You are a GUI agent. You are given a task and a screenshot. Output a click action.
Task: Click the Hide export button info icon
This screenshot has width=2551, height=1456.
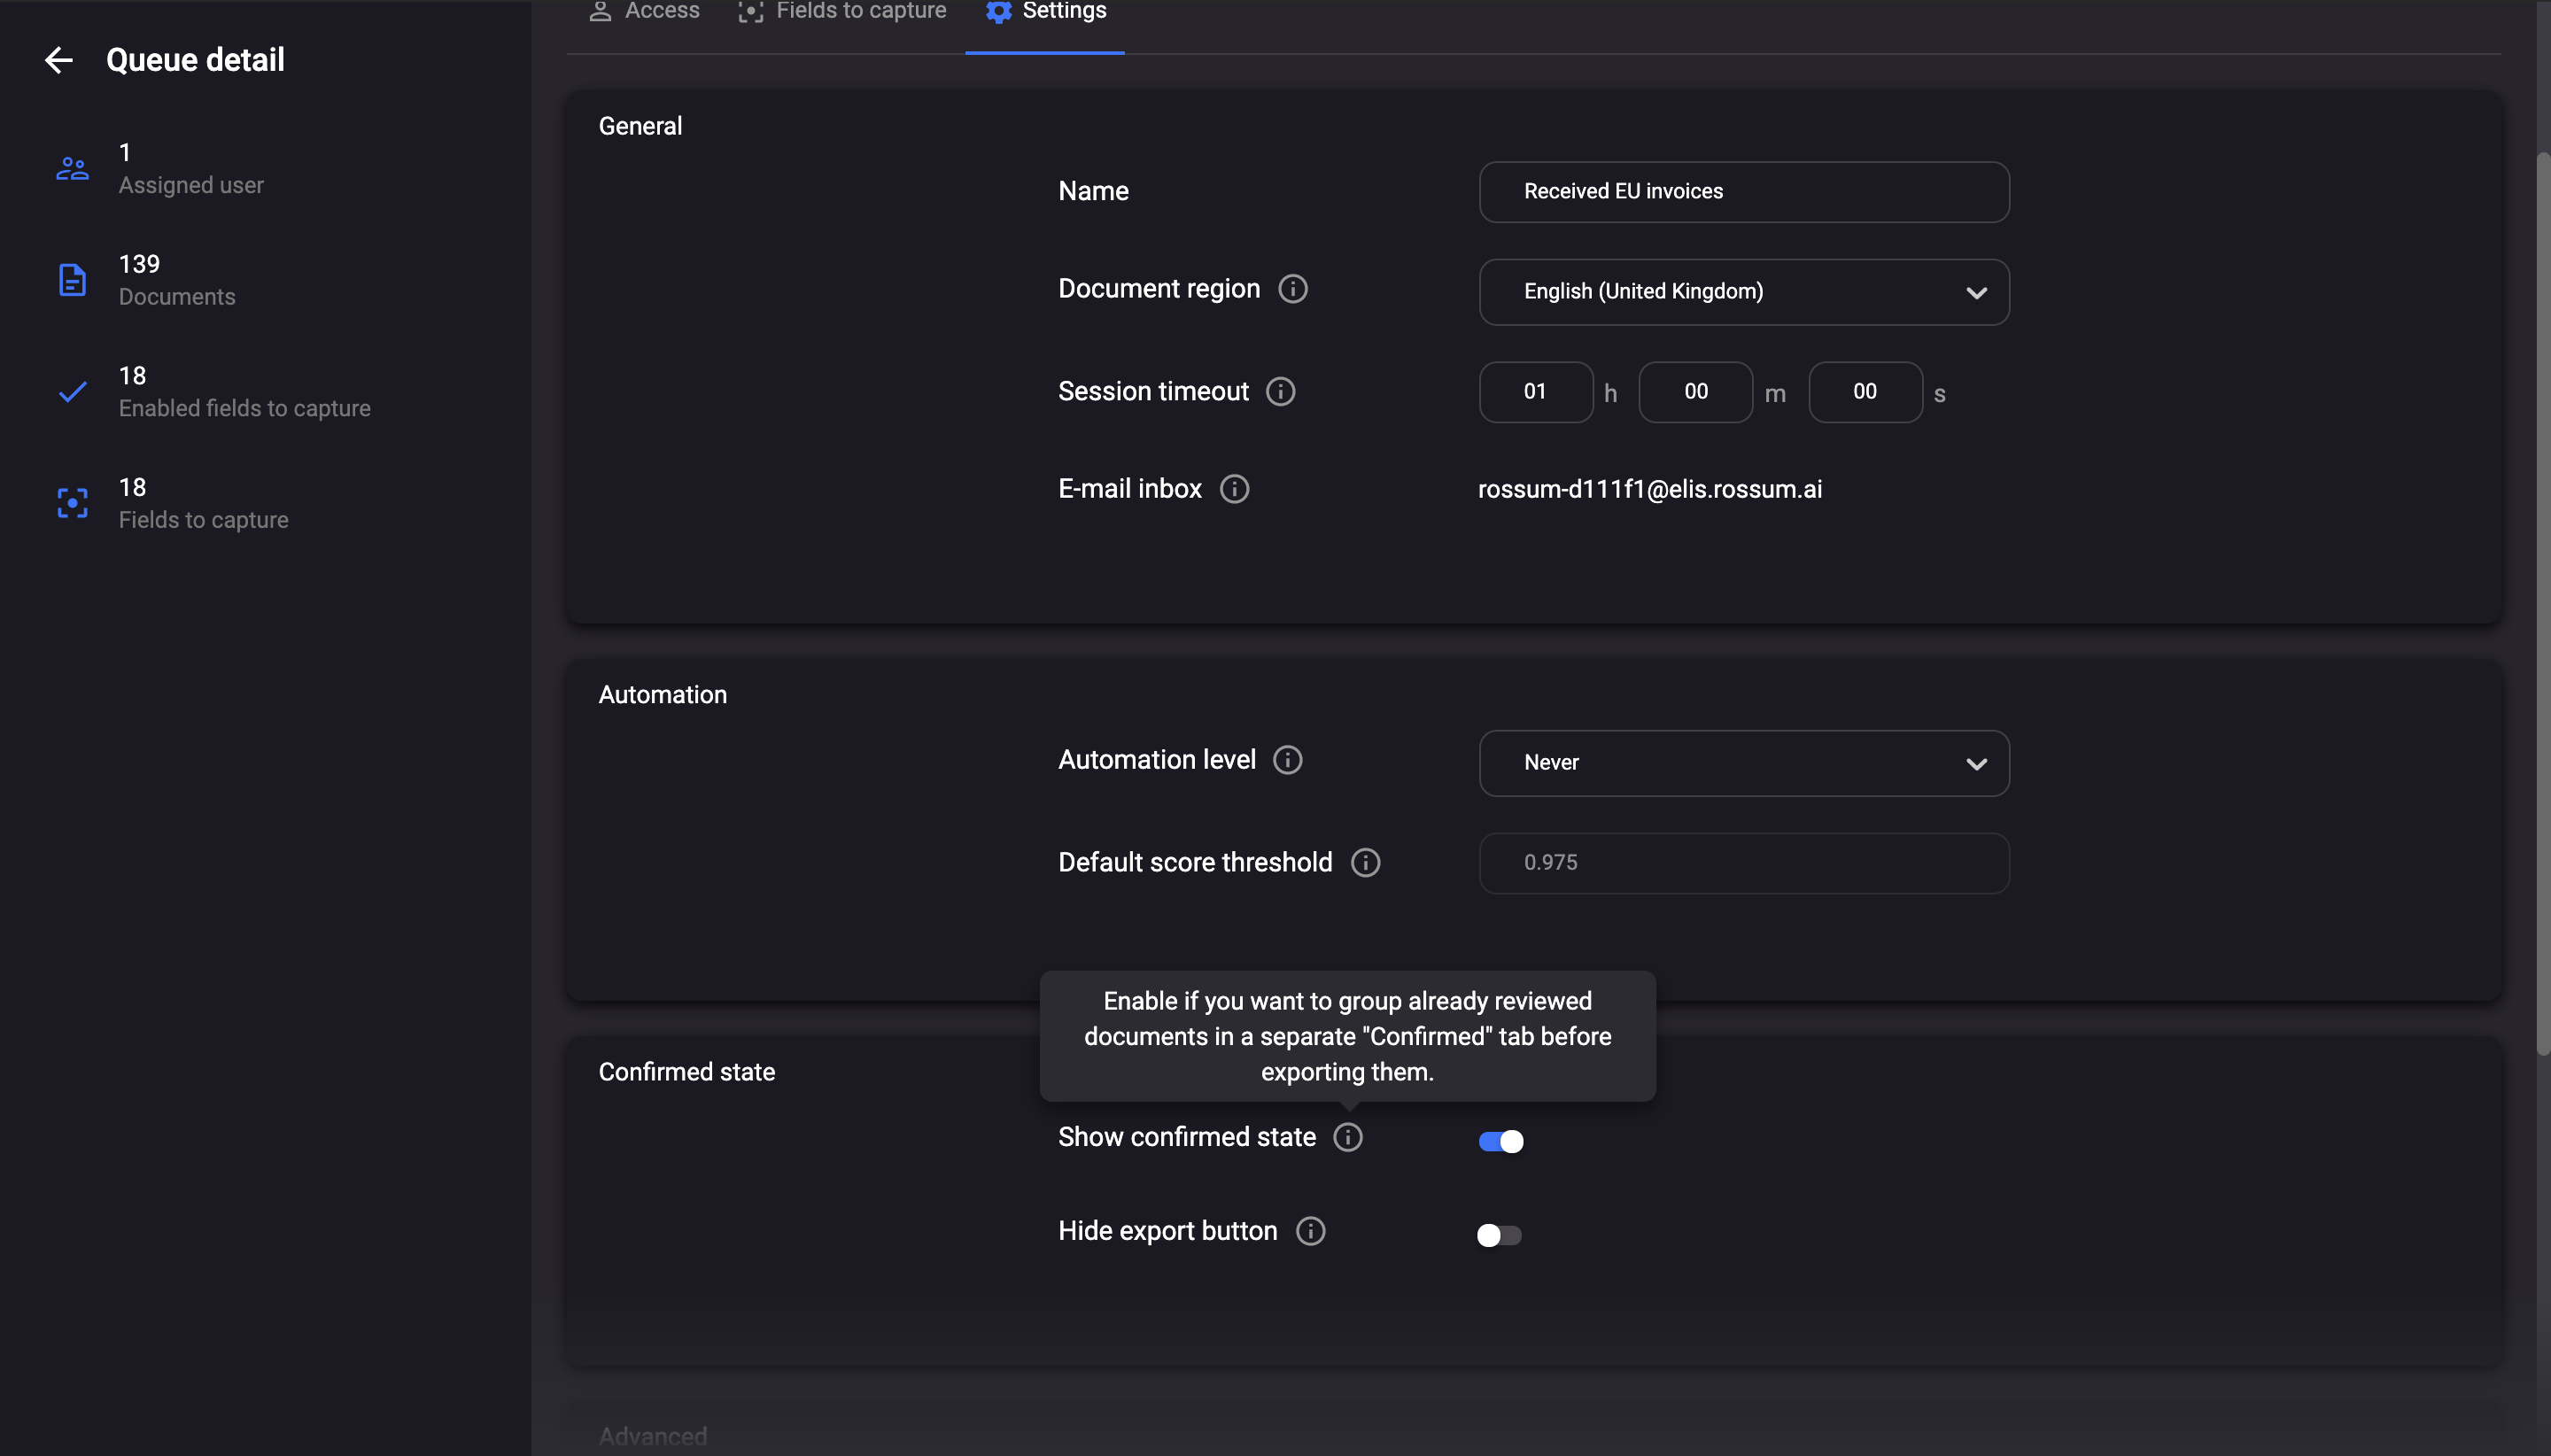tap(1310, 1231)
